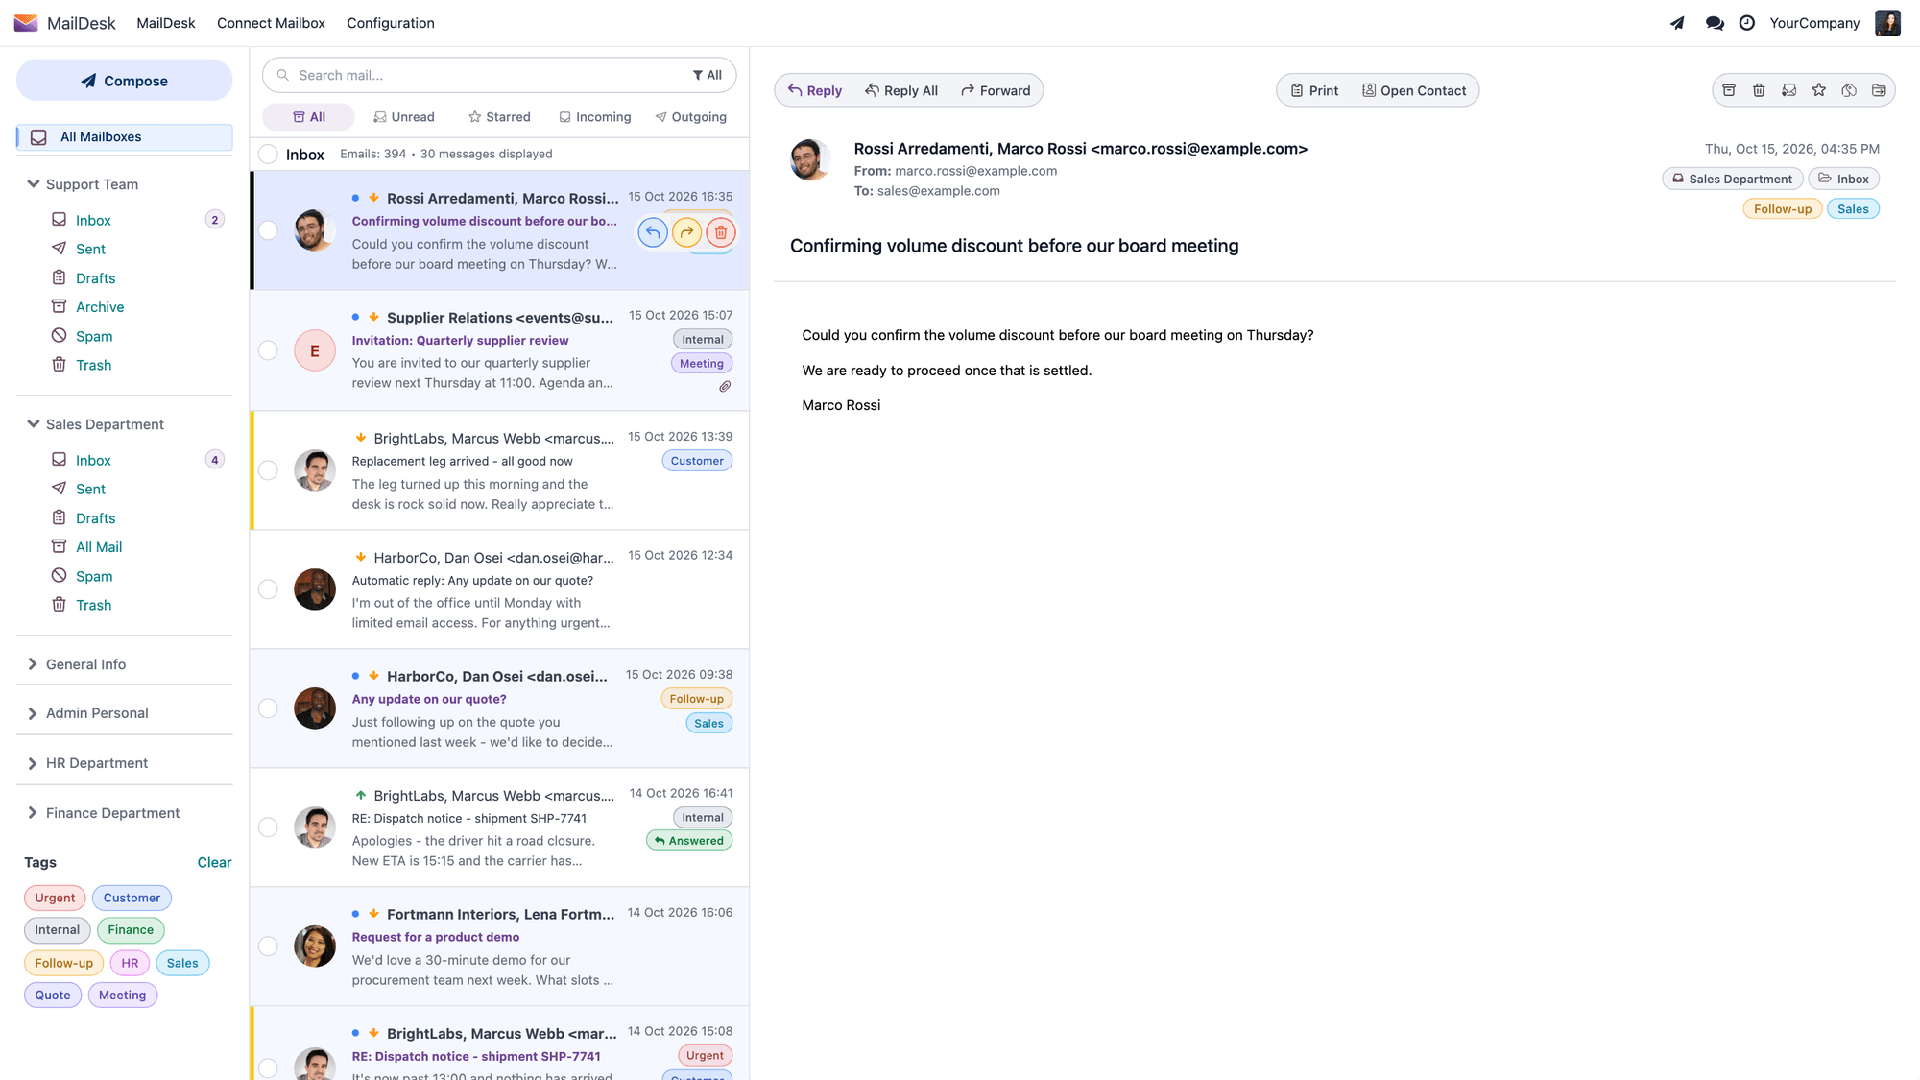This screenshot has width=1920, height=1080.
Task: Open the Connect Mailbox menu
Action: (x=271, y=23)
